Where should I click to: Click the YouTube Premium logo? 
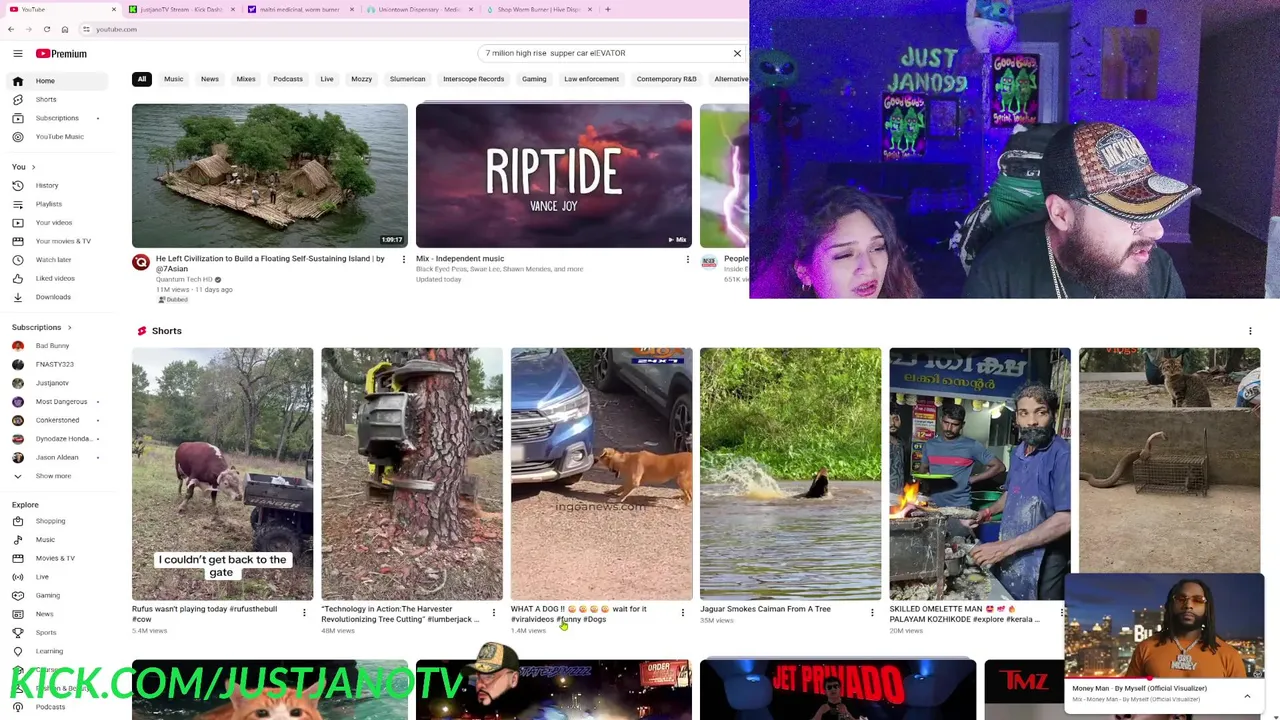tap(61, 53)
